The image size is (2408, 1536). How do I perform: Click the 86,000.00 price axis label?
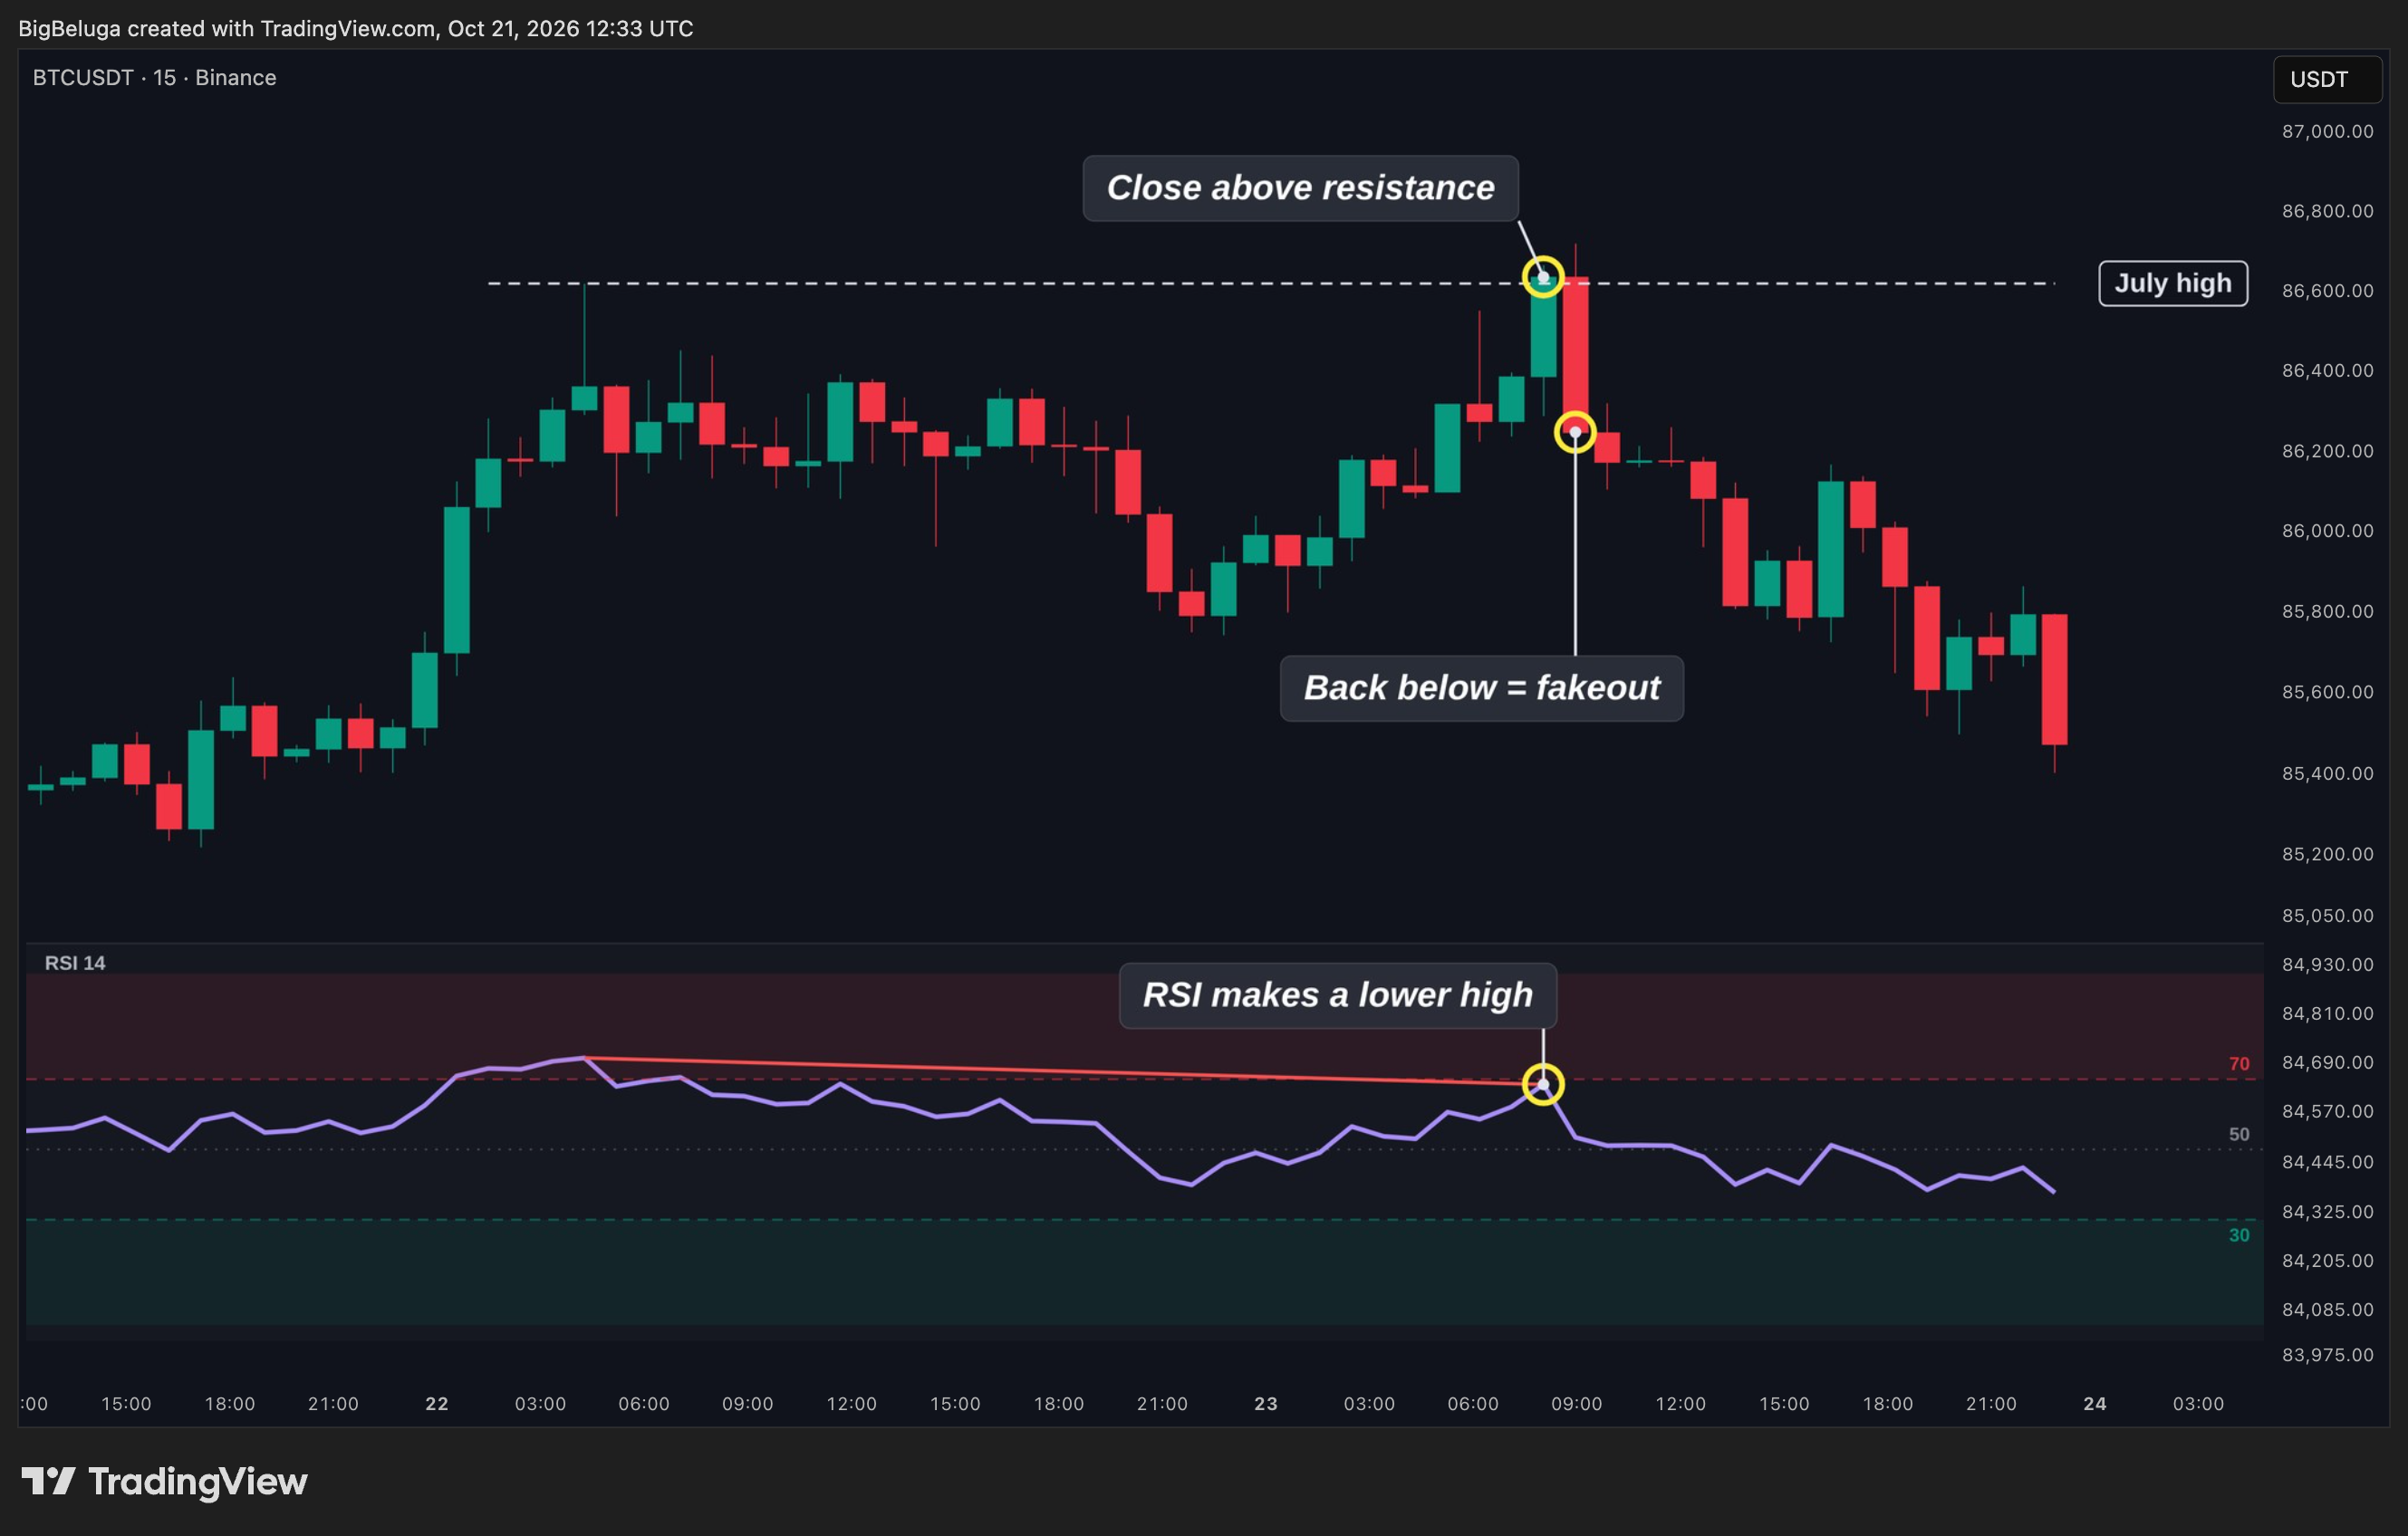pyautogui.click(x=2327, y=530)
